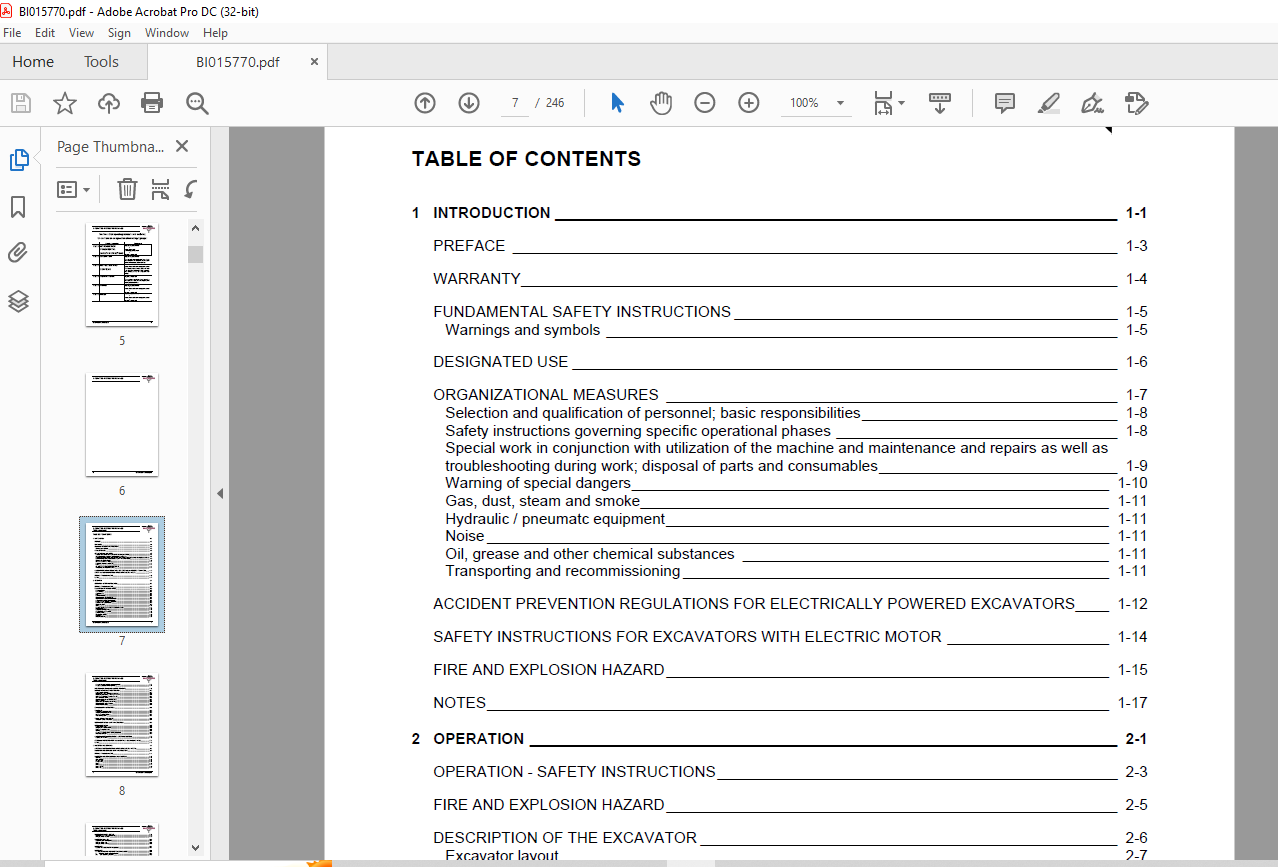Click DESCRIPTION OF THE EXCAVATOR entry
1278x867 pixels.
coord(790,838)
